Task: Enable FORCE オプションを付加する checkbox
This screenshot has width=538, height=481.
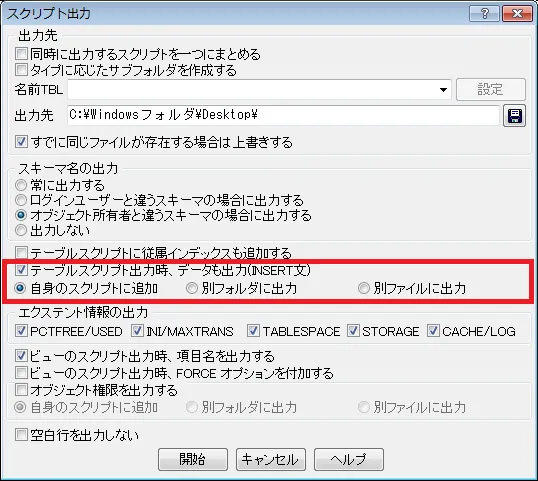Action: click(x=21, y=373)
